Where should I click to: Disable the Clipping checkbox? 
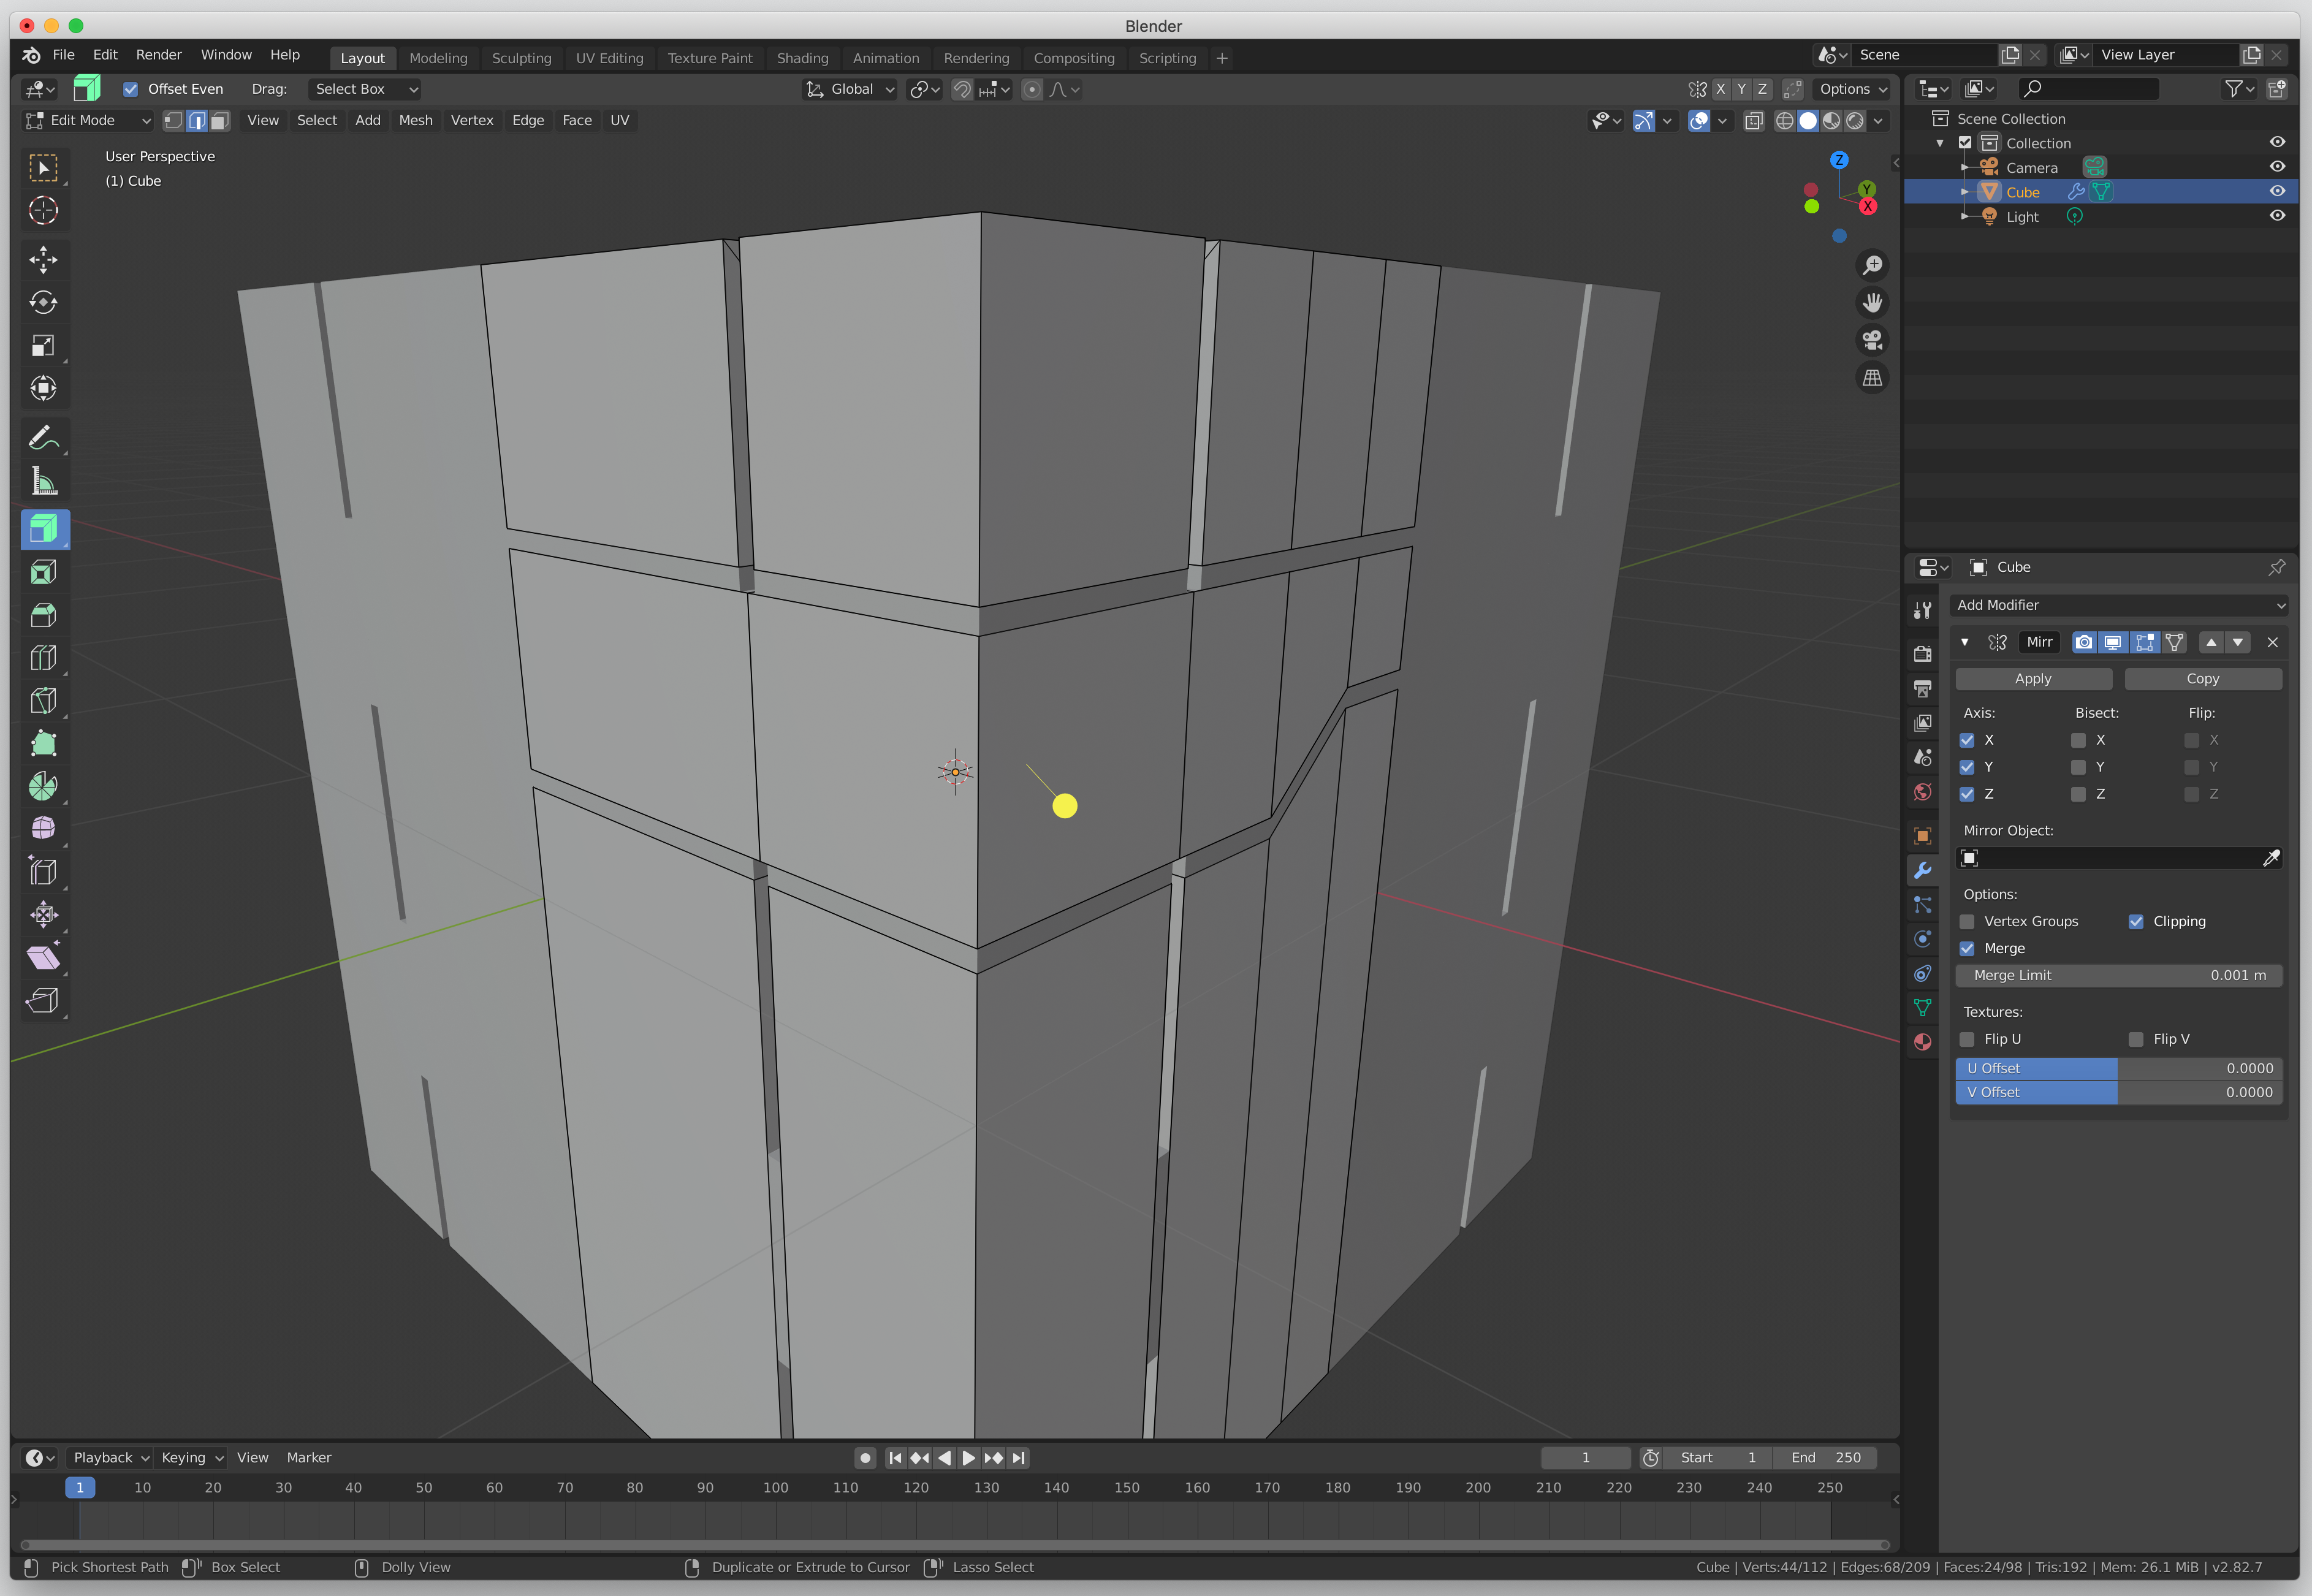point(2136,921)
